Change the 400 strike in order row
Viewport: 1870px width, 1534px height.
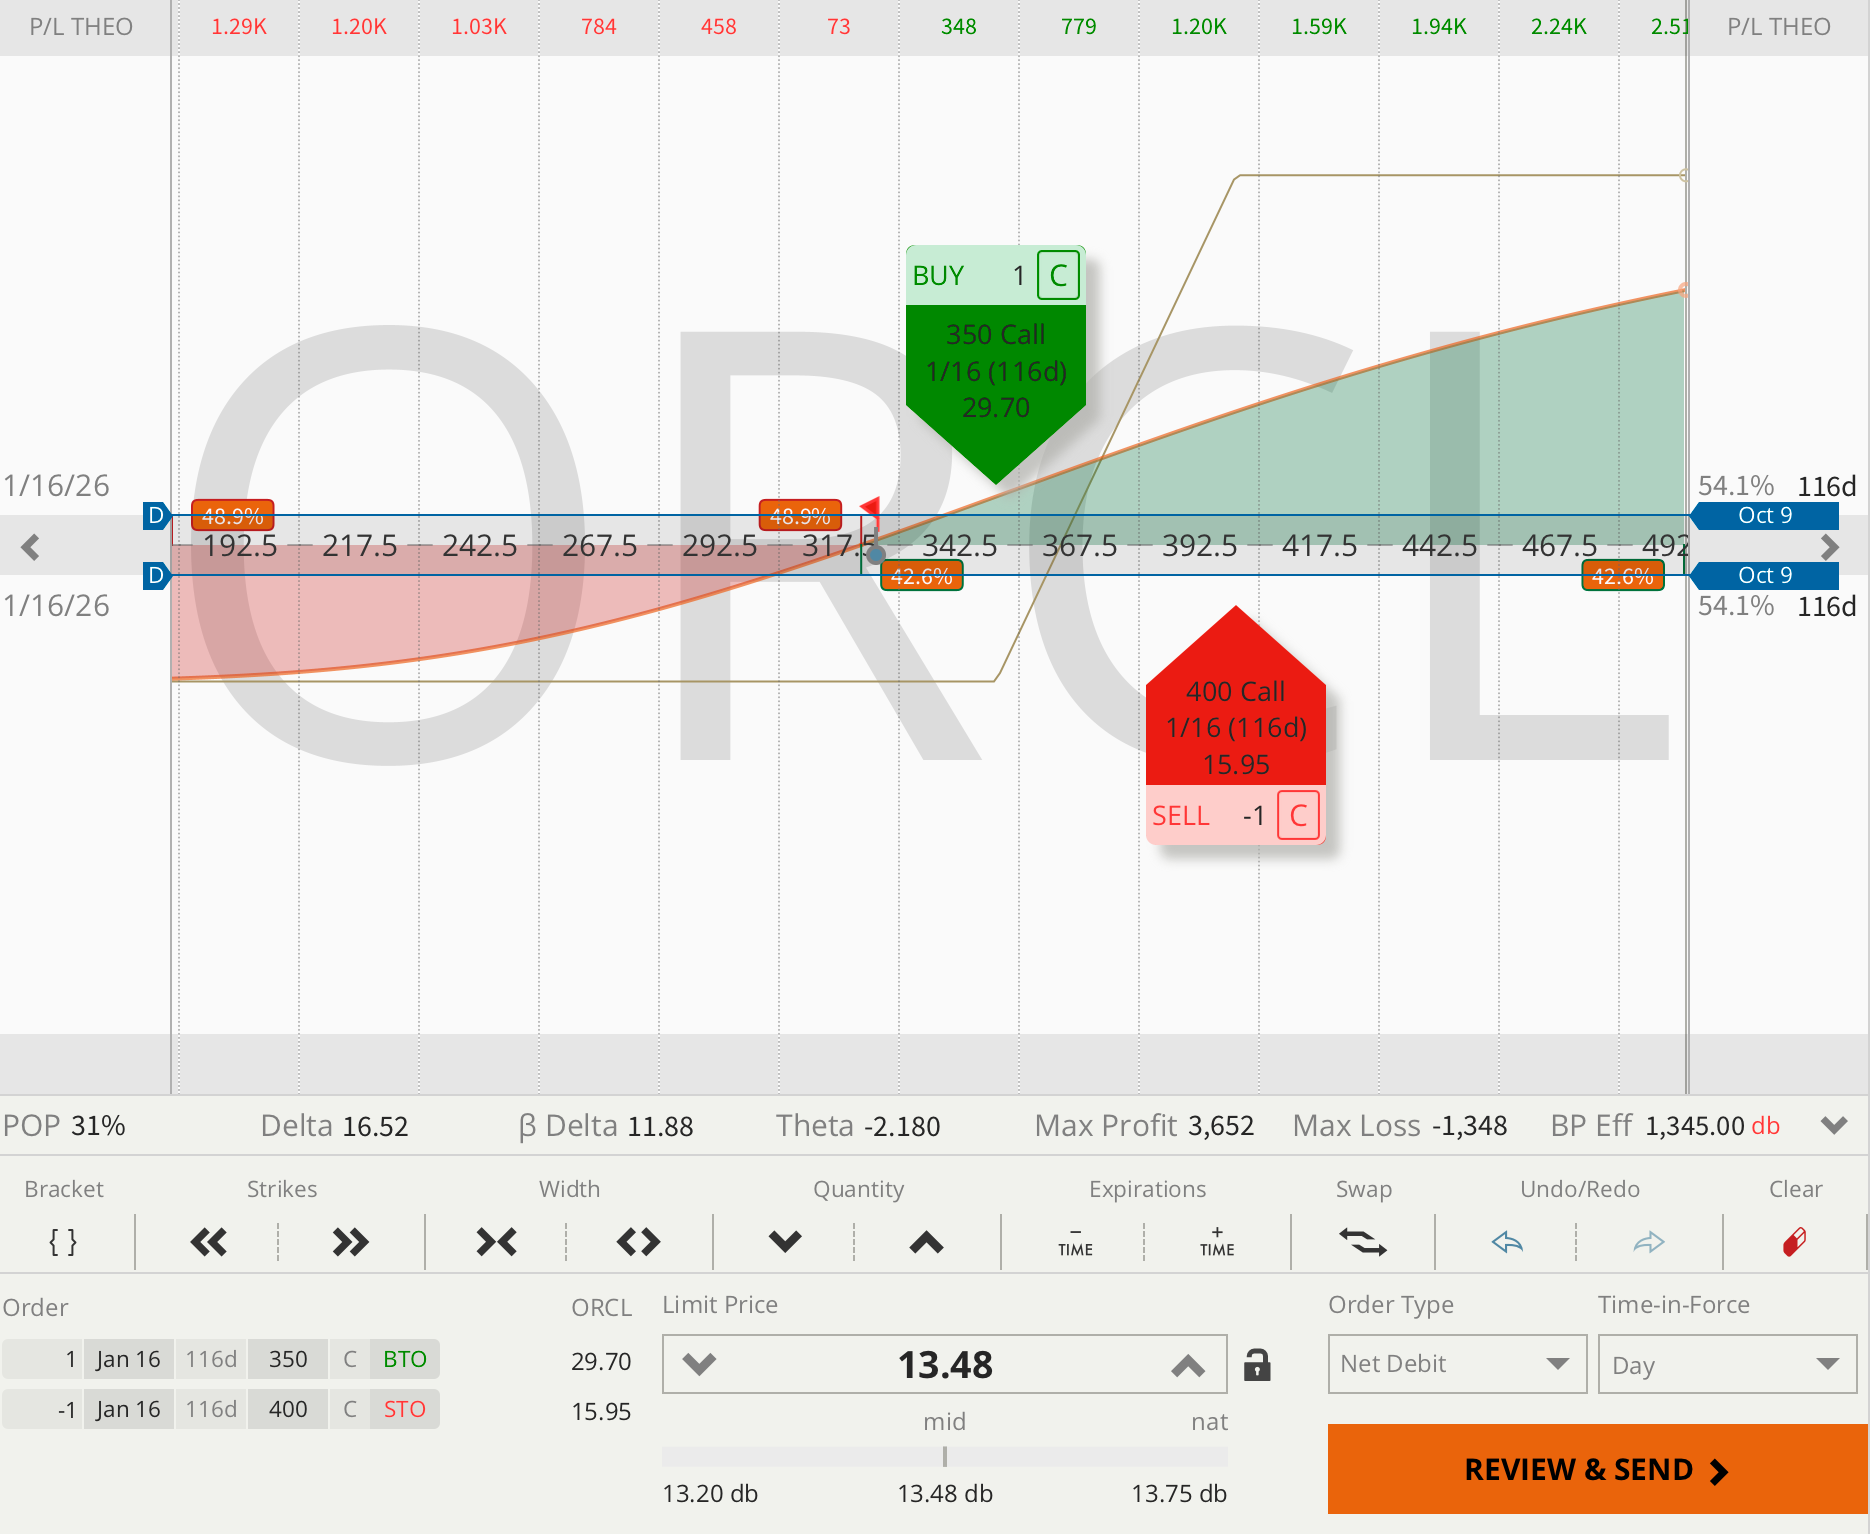point(288,1409)
